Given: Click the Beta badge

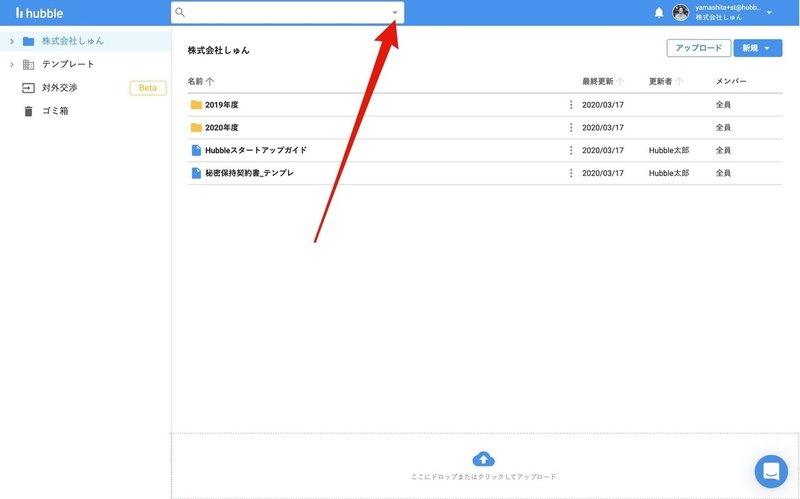Looking at the screenshot, I should point(148,88).
